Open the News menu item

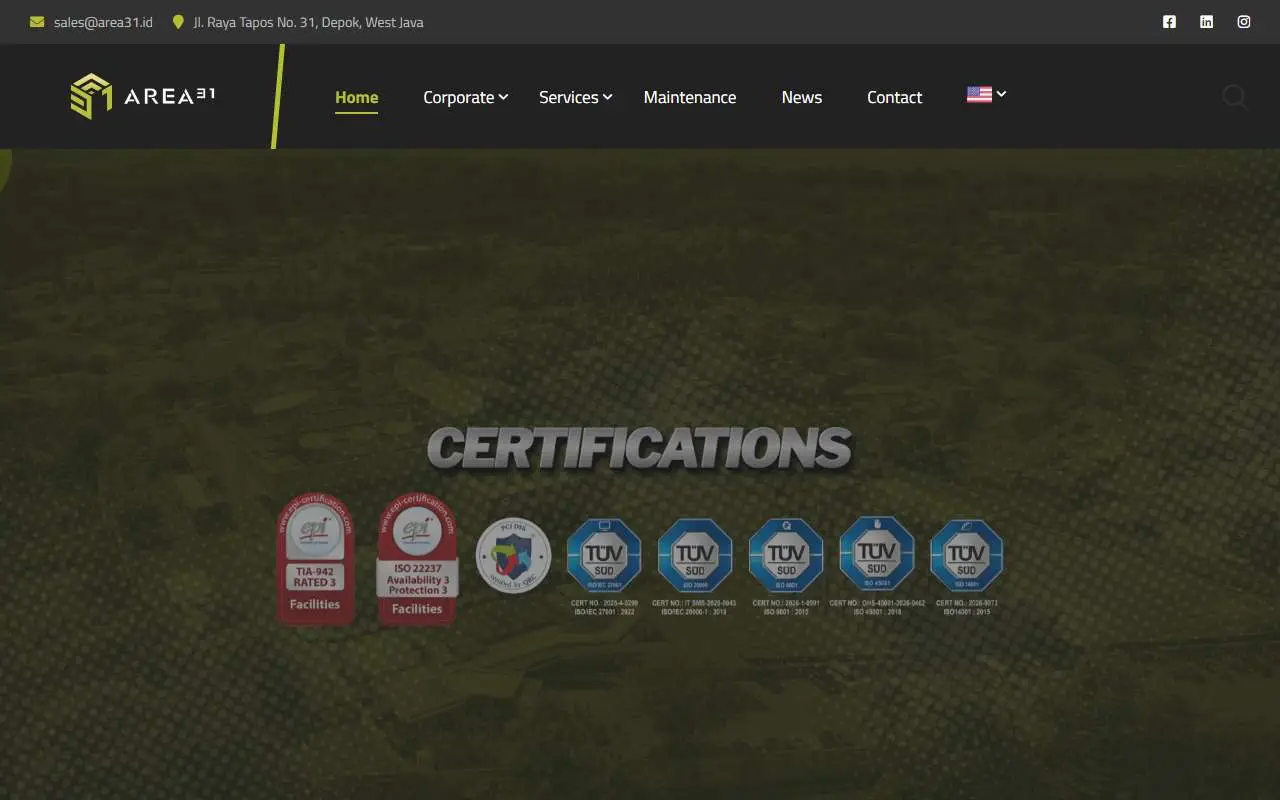click(802, 97)
